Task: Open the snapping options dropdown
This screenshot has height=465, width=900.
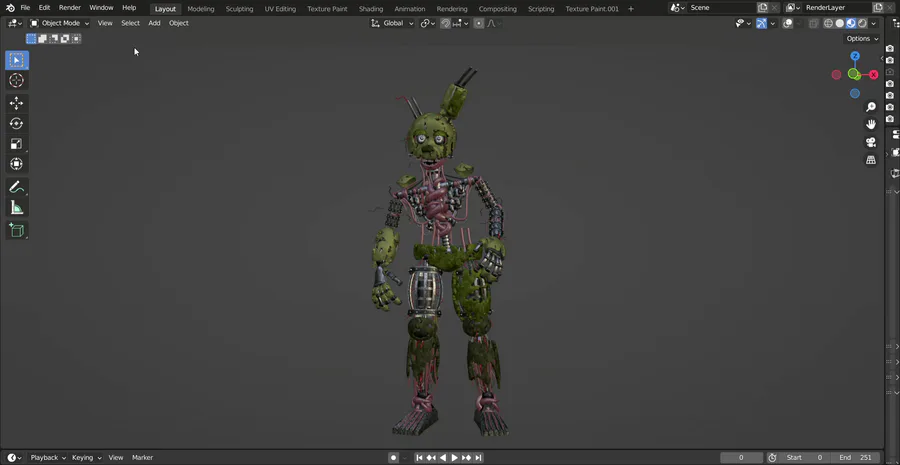Action: point(460,24)
